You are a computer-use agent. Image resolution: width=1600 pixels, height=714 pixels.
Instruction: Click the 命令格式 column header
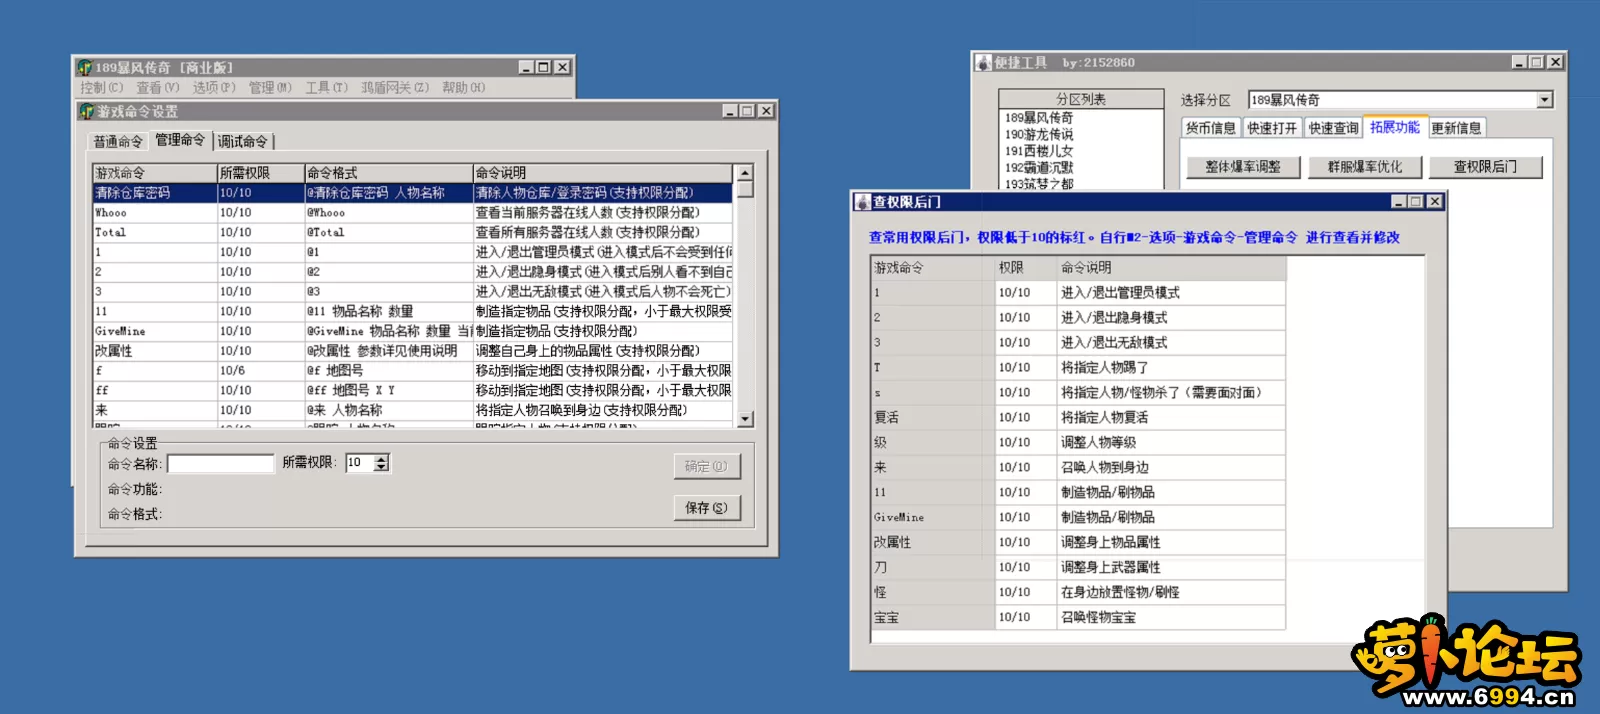pyautogui.click(x=389, y=173)
